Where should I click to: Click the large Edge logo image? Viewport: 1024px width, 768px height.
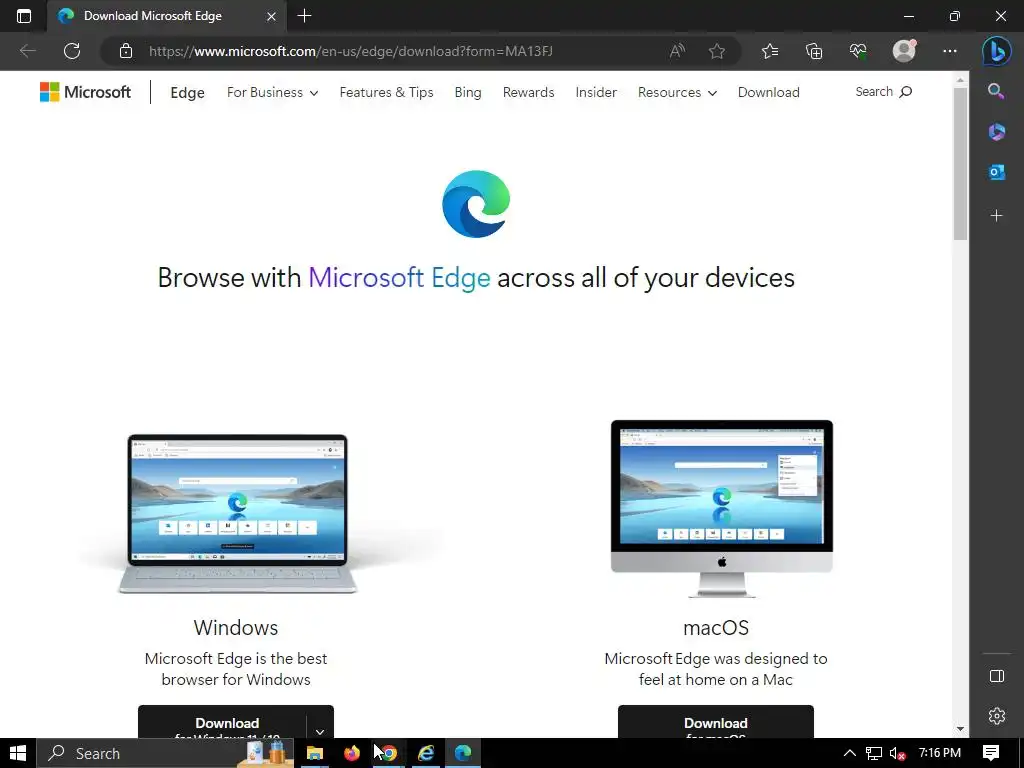coord(476,204)
